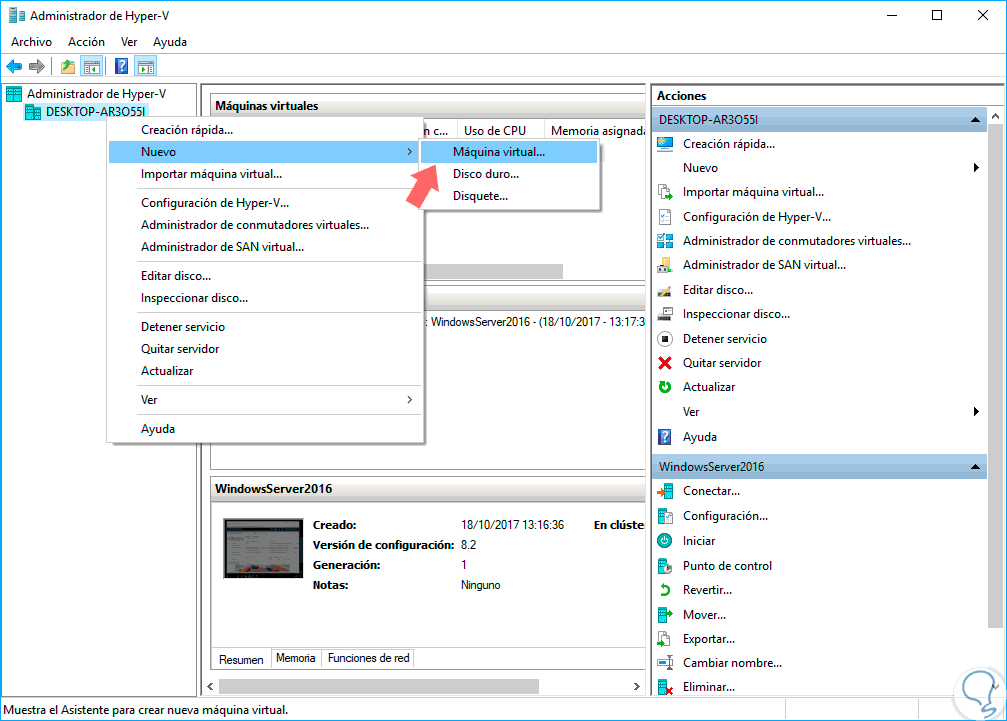Click the Configuración icon under WindowsServer2016

point(665,516)
